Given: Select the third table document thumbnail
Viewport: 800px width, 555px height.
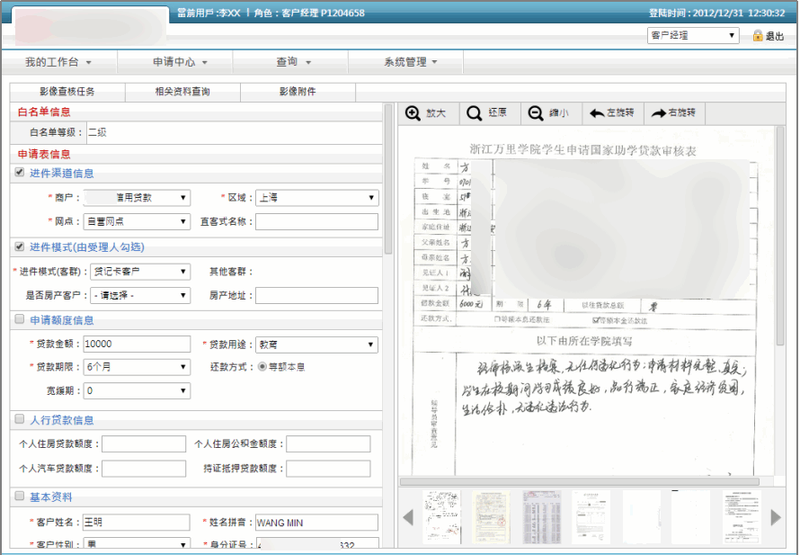Looking at the screenshot, I should (541, 517).
